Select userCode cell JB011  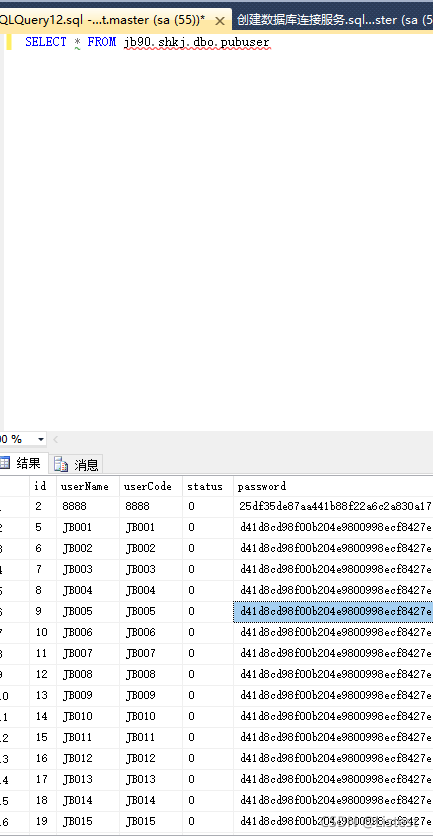(x=151, y=737)
